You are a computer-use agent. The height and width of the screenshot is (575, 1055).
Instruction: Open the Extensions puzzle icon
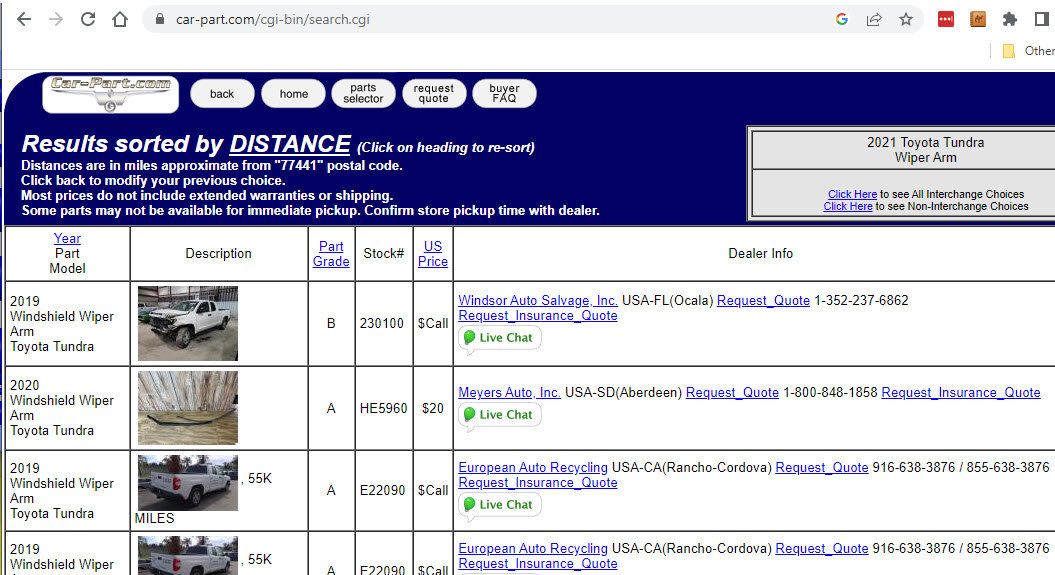[x=1009, y=19]
